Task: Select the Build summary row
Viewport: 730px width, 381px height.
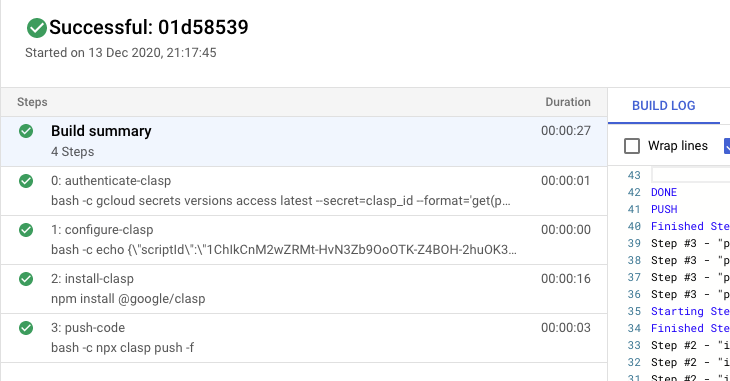Action: [304, 141]
